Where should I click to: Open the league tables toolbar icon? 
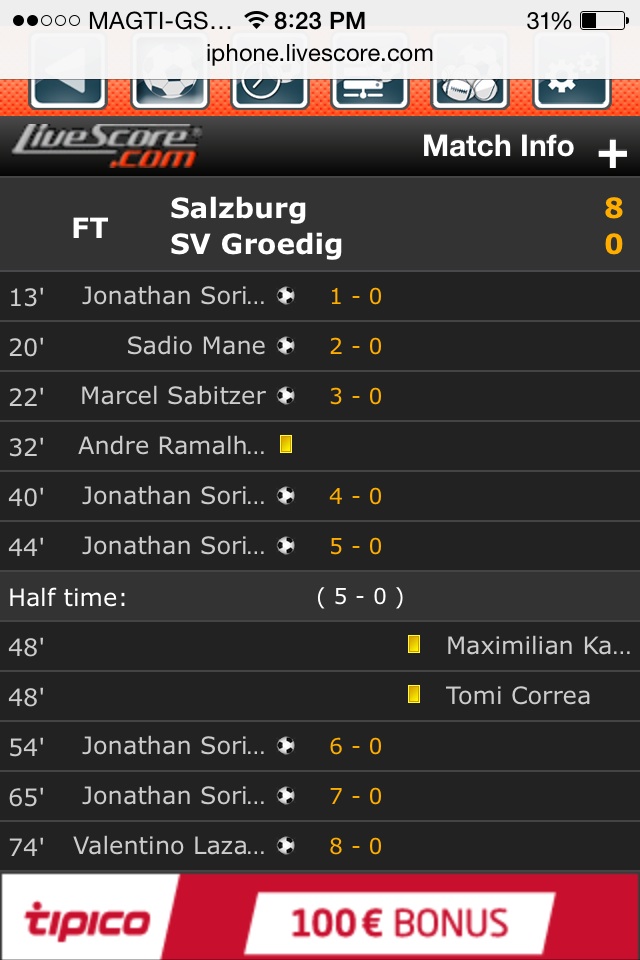(x=369, y=88)
